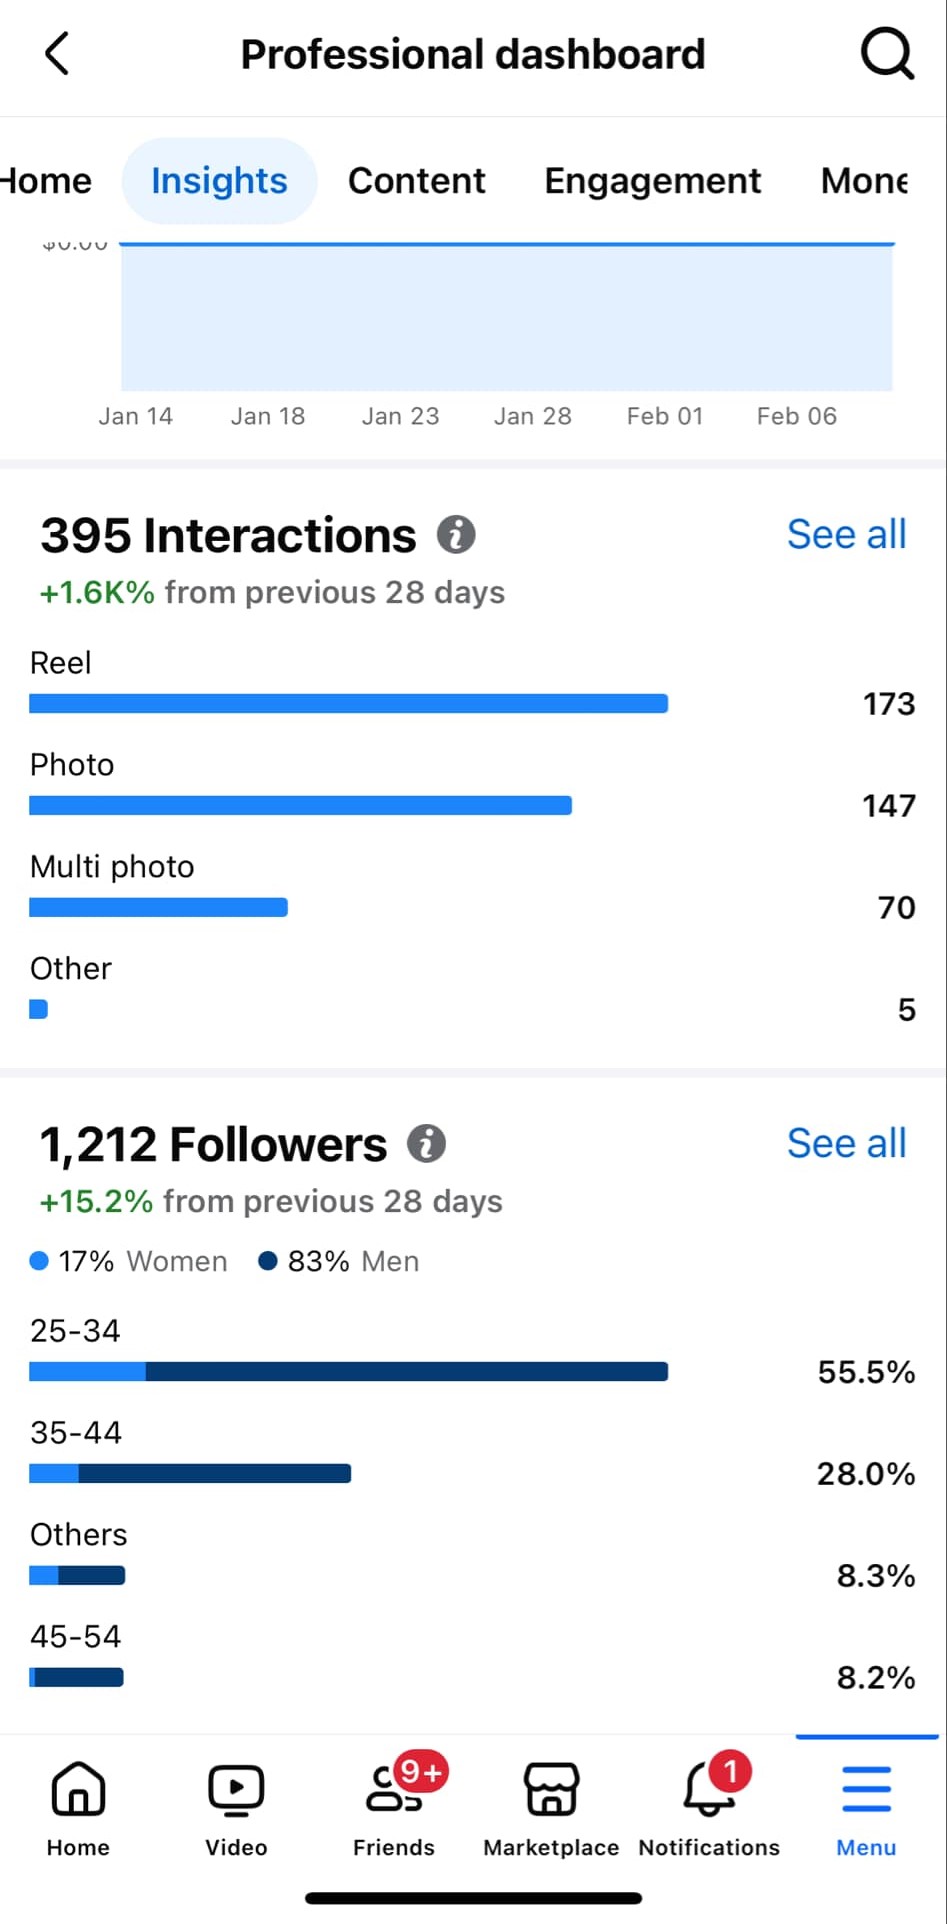Tap the 25-34 age group bar
The height and width of the screenshot is (1924, 947).
348,1372
